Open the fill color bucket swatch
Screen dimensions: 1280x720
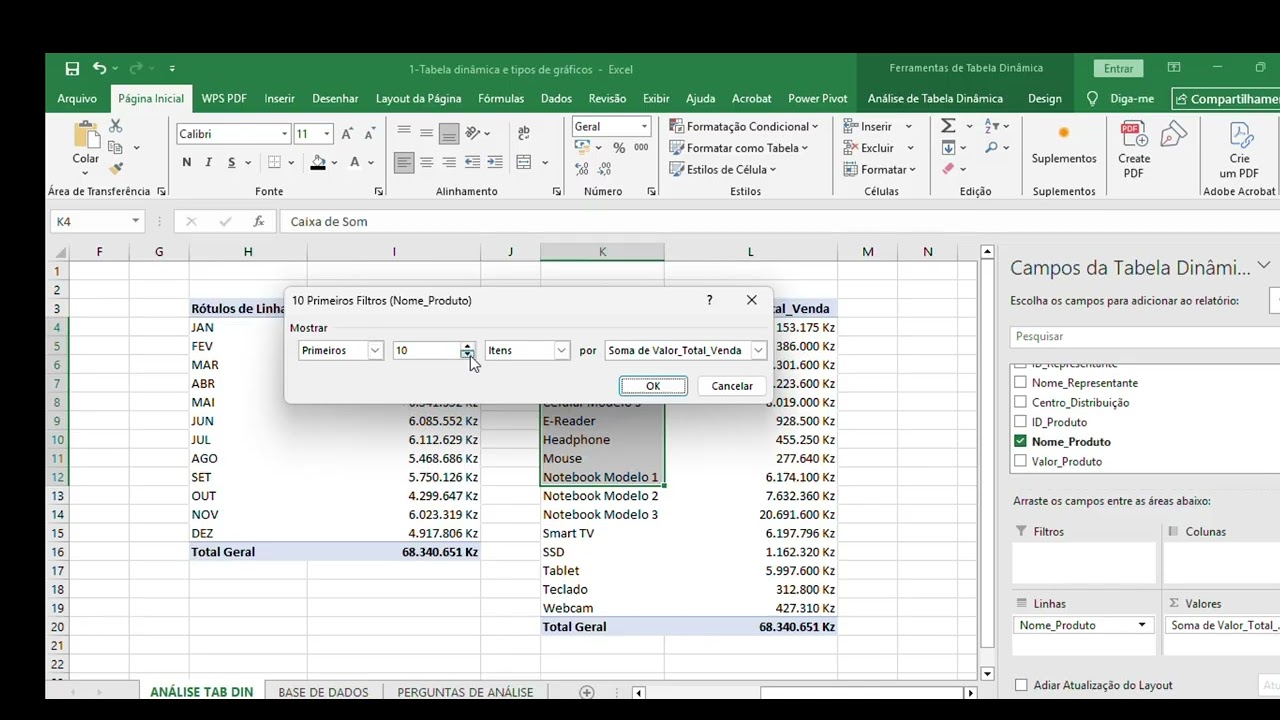click(x=318, y=163)
